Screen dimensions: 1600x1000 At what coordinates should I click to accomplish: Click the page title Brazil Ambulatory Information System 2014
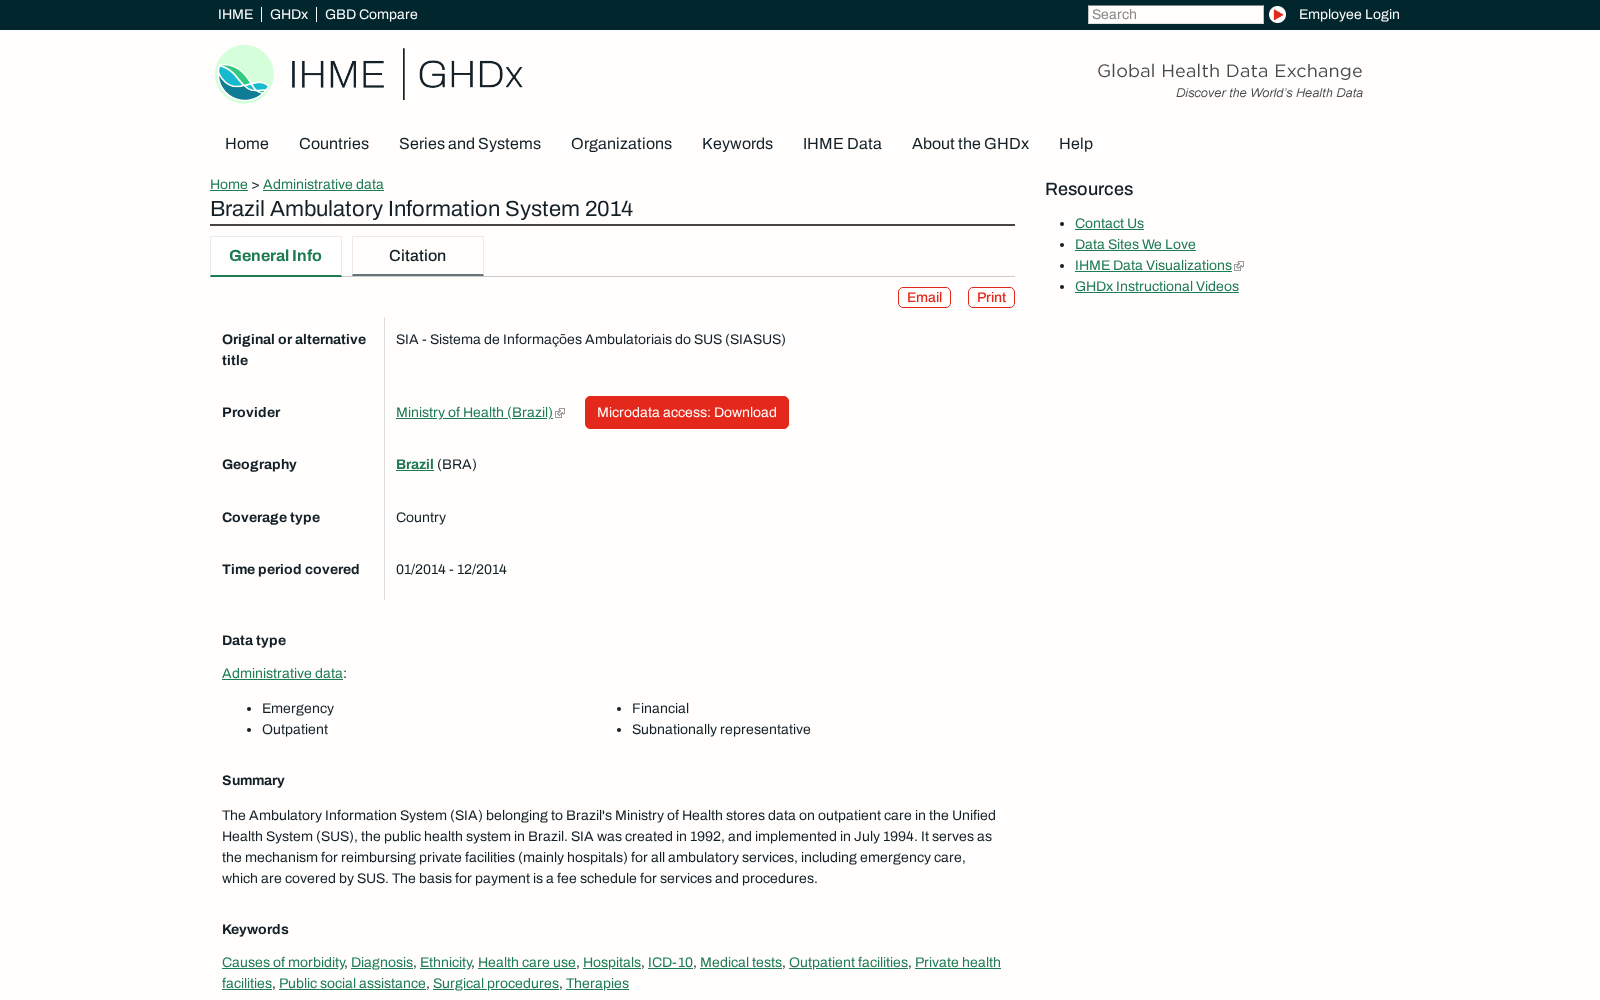point(421,209)
